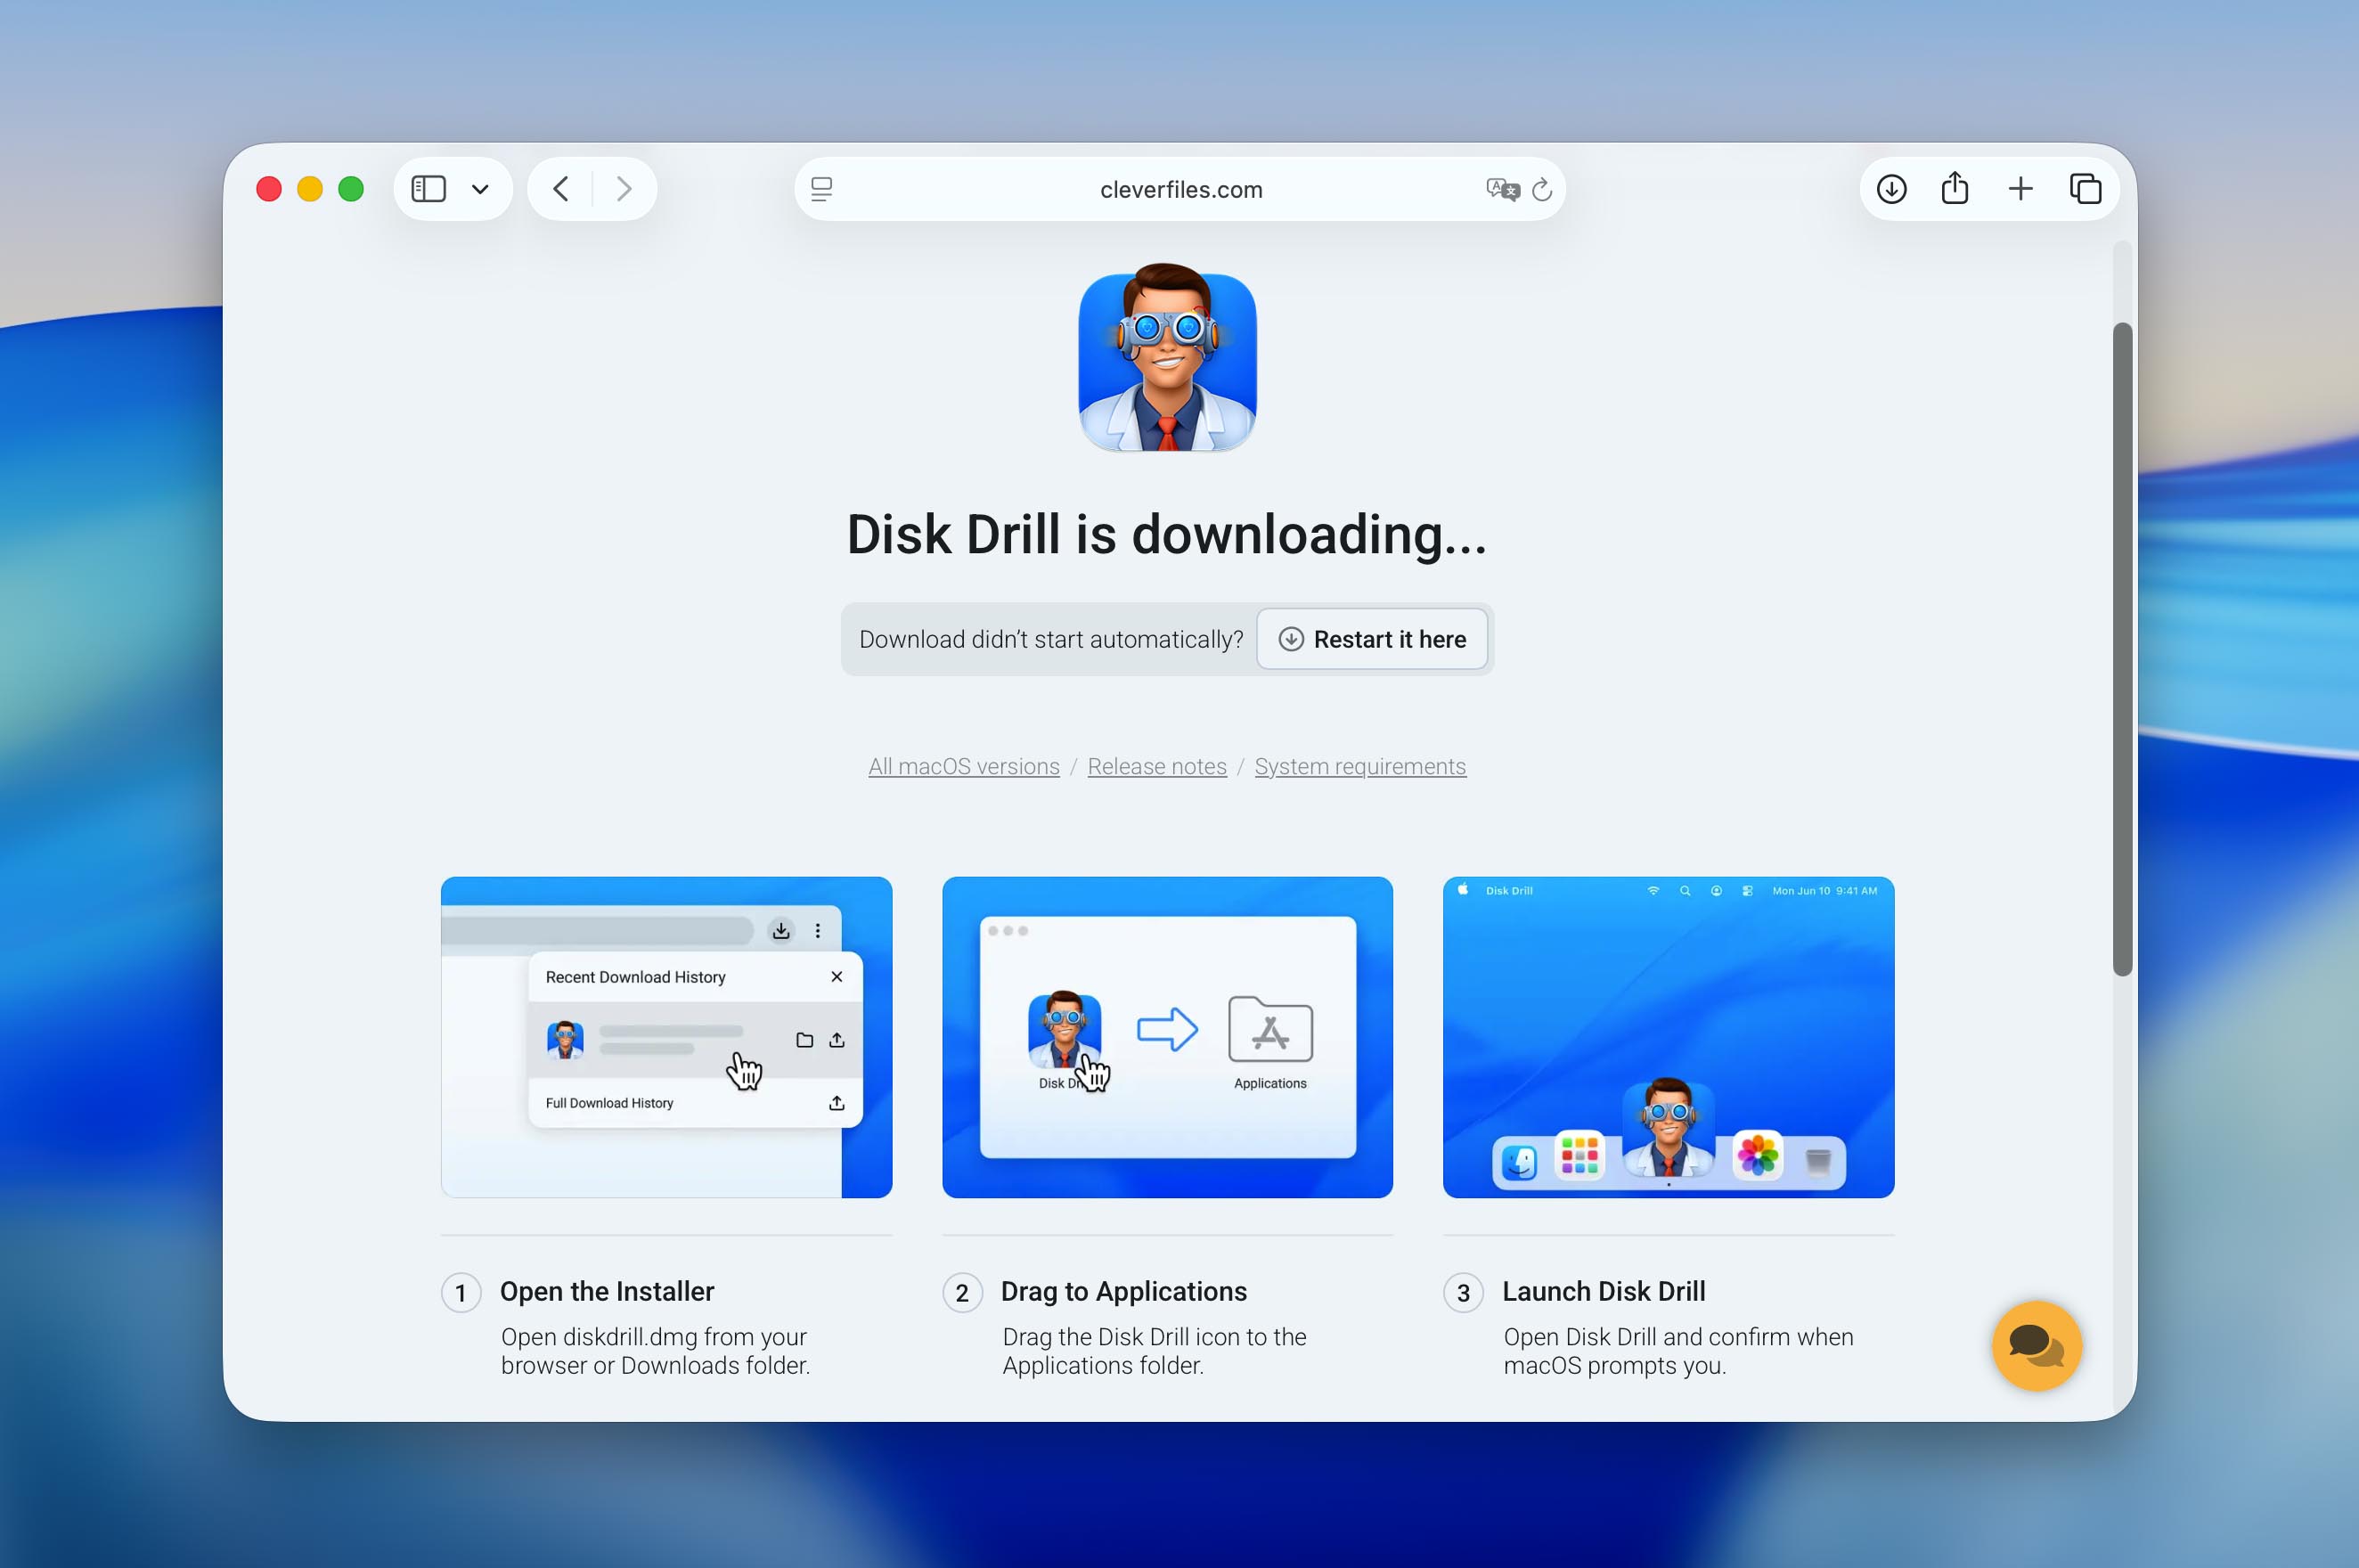This screenshot has width=2359, height=1568.
Task: Click the page vertical scrollbar
Action: pyautogui.click(x=2122, y=648)
